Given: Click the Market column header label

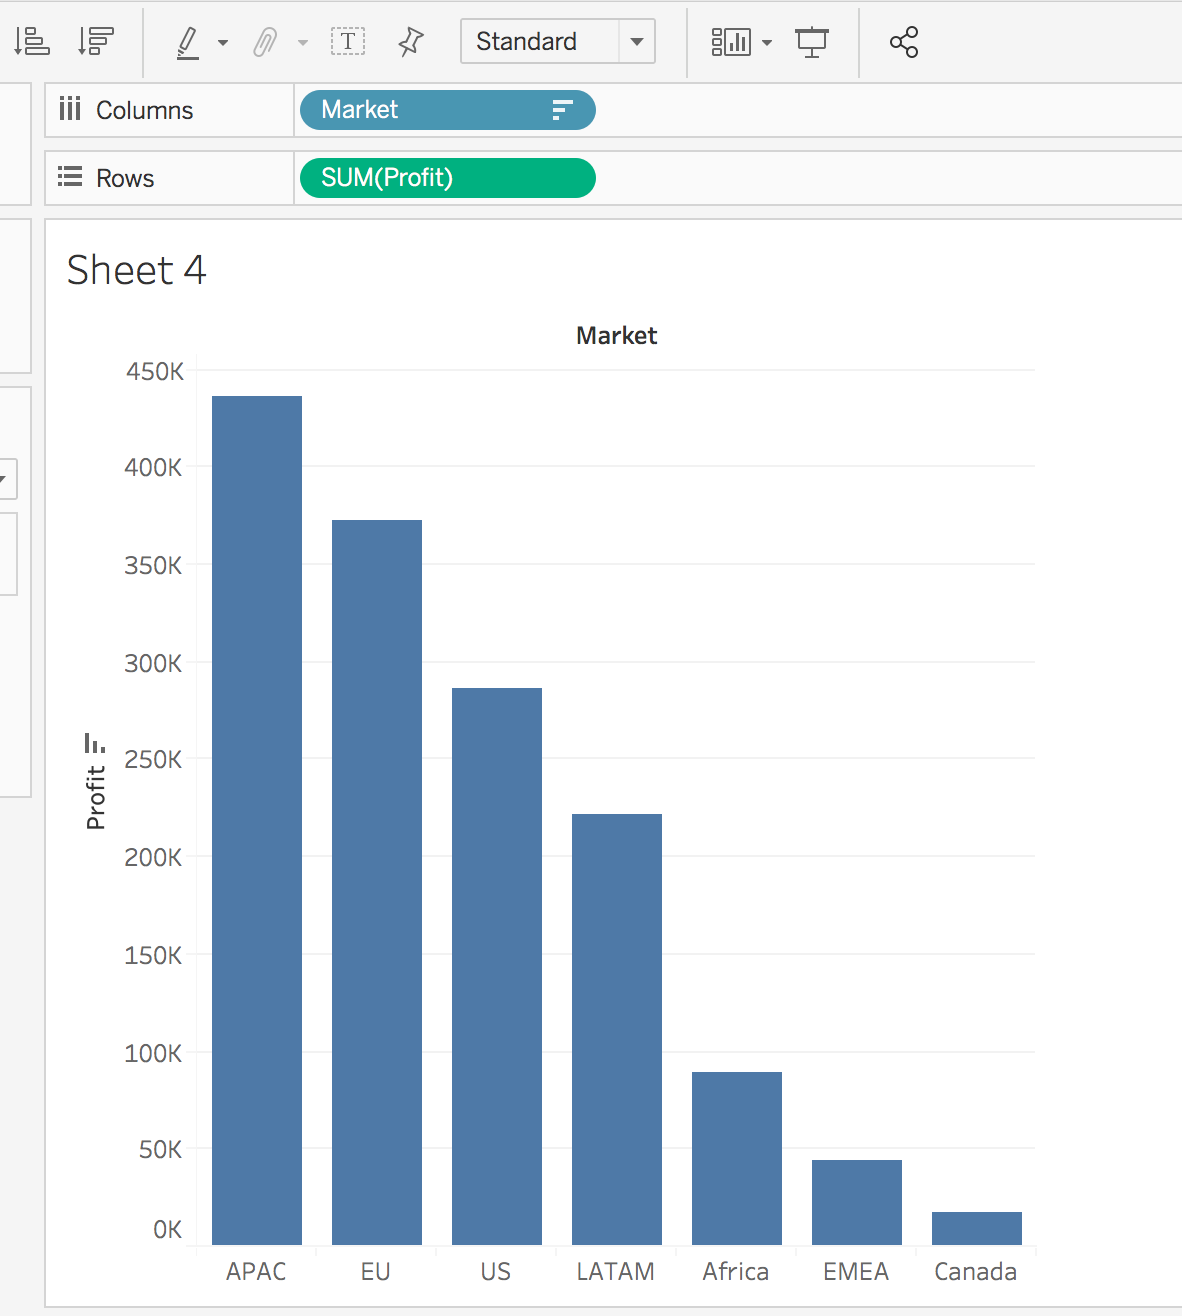Looking at the screenshot, I should (616, 335).
